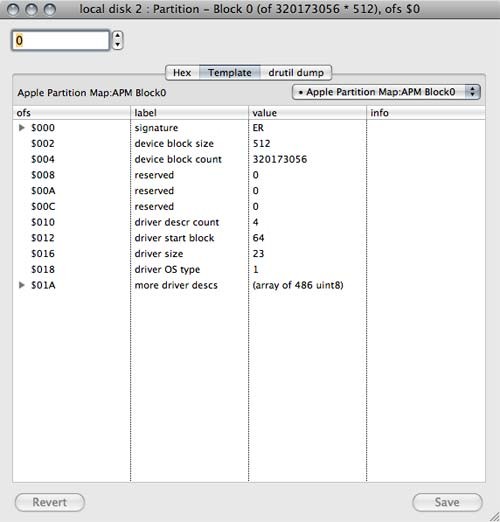500x522 pixels.
Task: Click the Save button
Action: 447,502
